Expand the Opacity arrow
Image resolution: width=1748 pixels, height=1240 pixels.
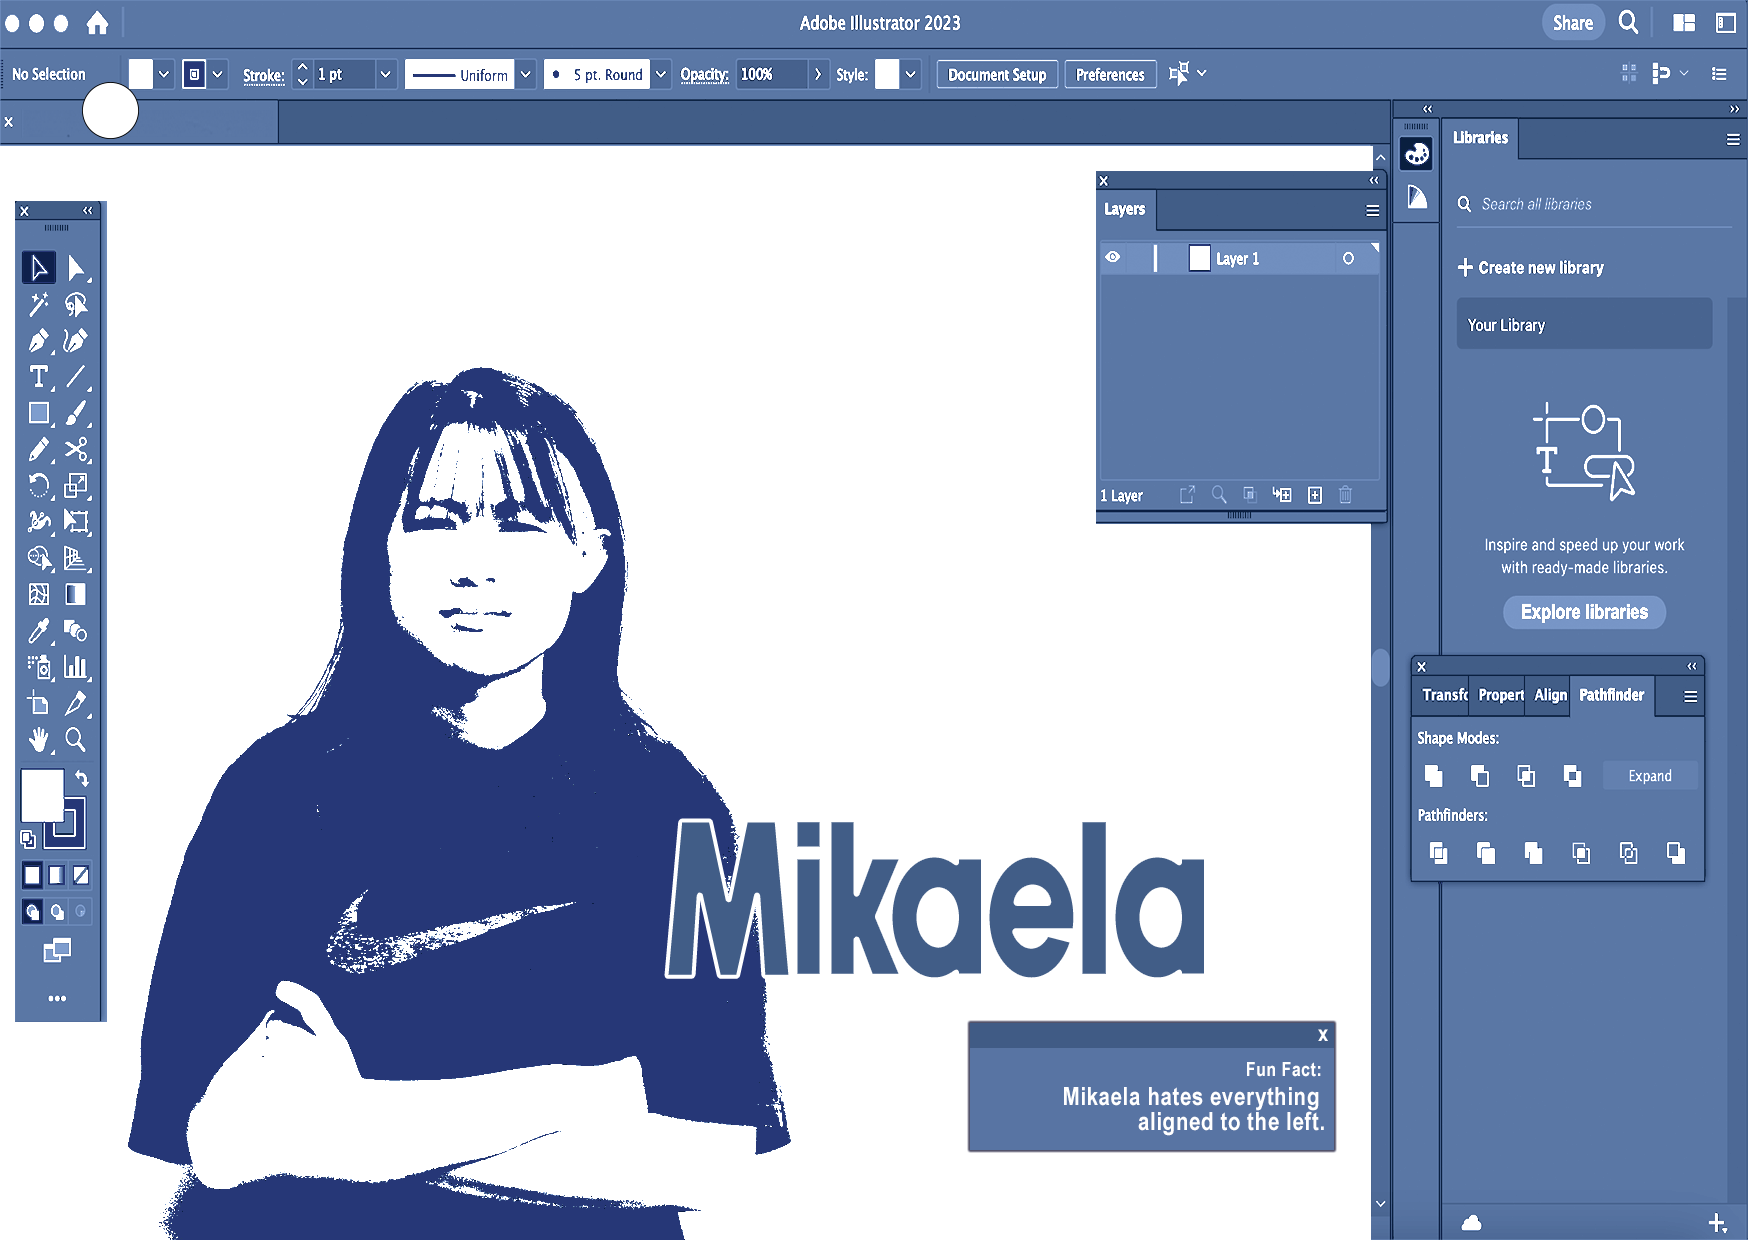click(818, 74)
